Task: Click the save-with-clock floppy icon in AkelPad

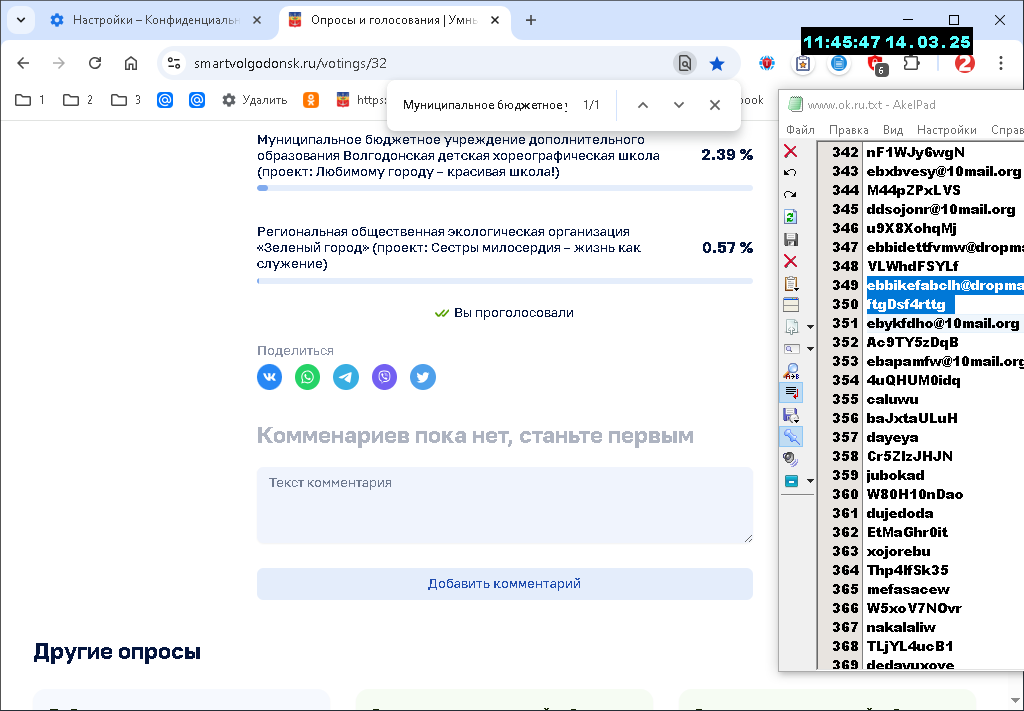Action: click(x=790, y=415)
